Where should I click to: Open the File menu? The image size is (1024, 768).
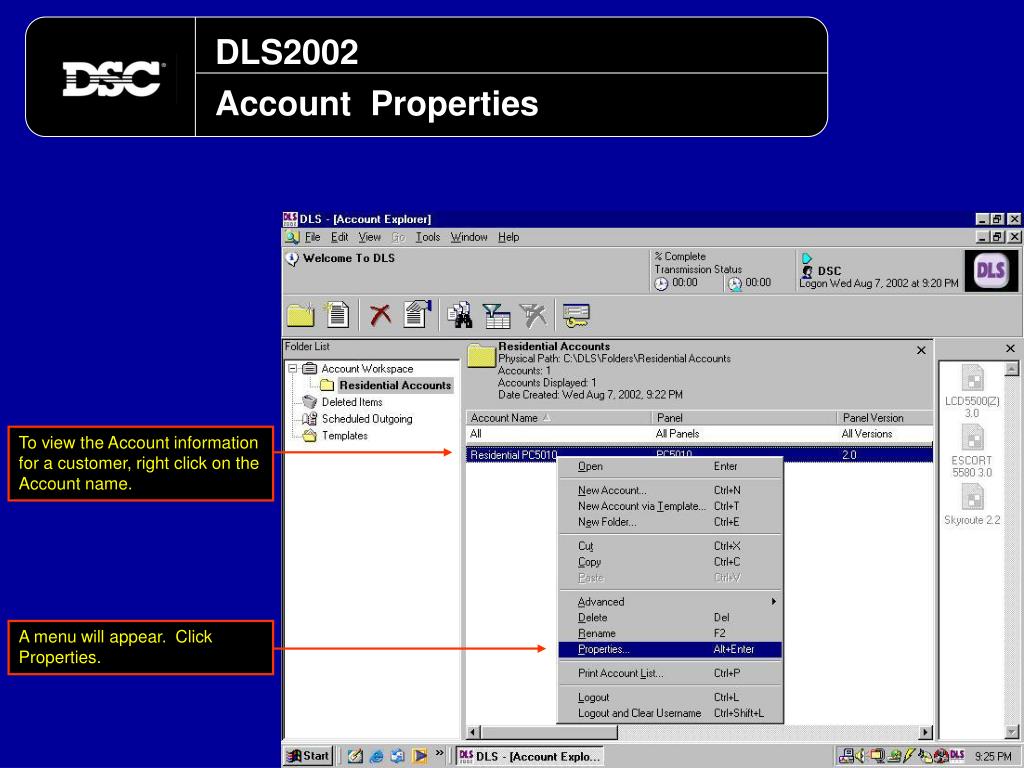[312, 237]
